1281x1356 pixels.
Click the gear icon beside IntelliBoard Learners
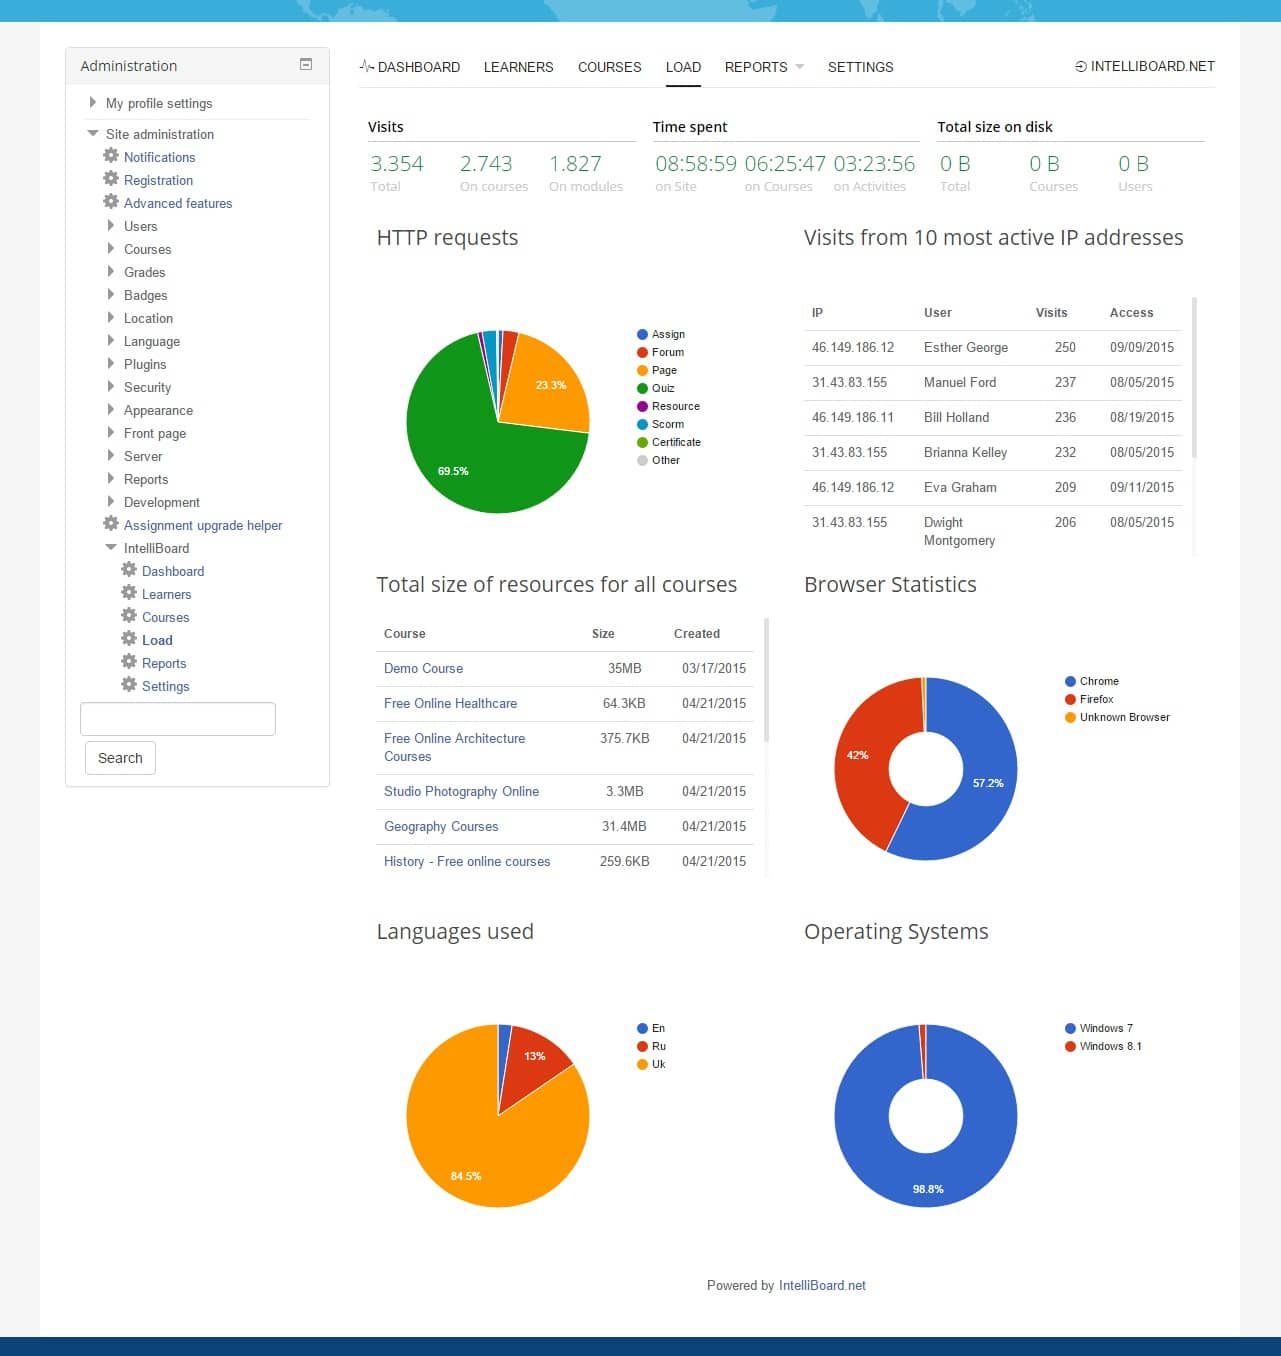tap(129, 594)
